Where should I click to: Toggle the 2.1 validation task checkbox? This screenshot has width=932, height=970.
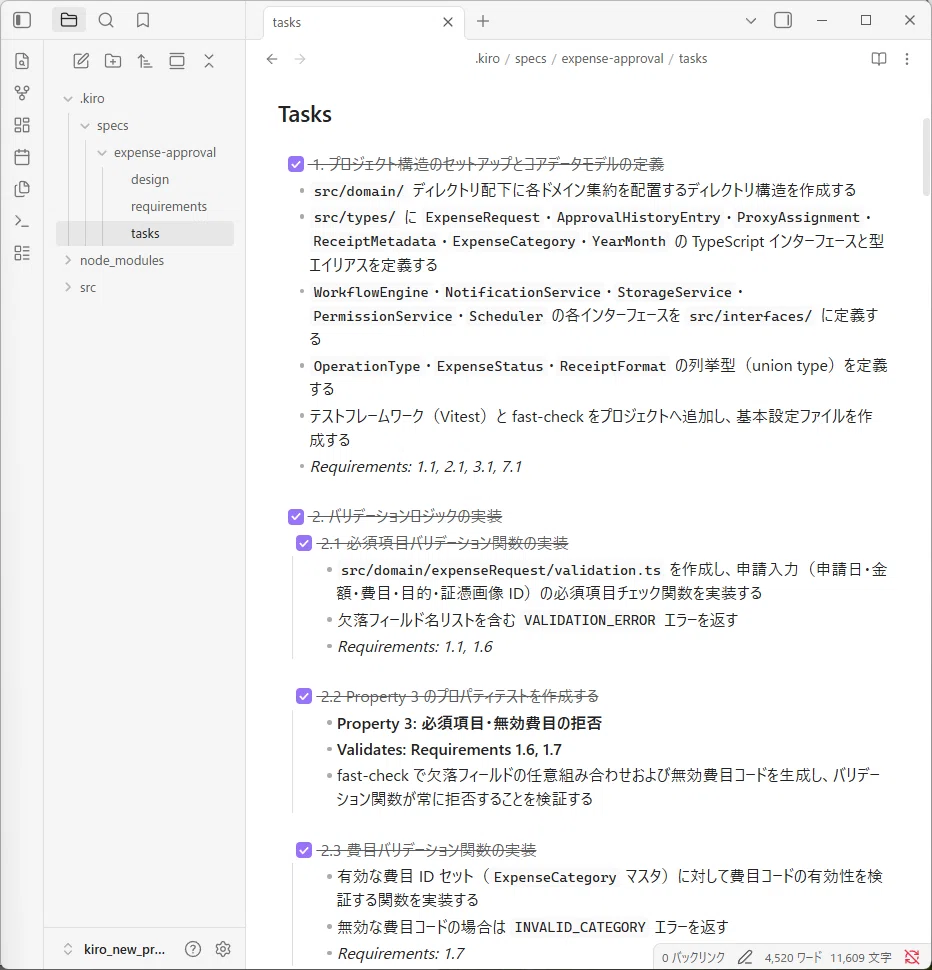[x=304, y=543]
